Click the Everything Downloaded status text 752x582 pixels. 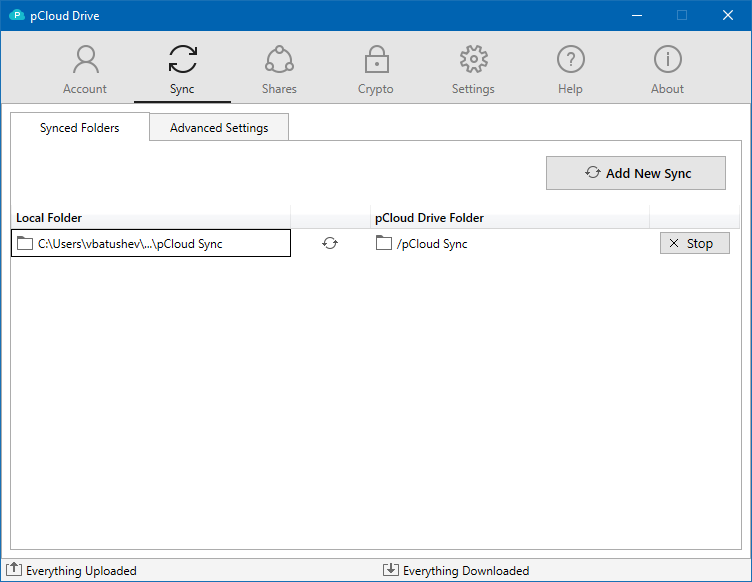coord(466,570)
